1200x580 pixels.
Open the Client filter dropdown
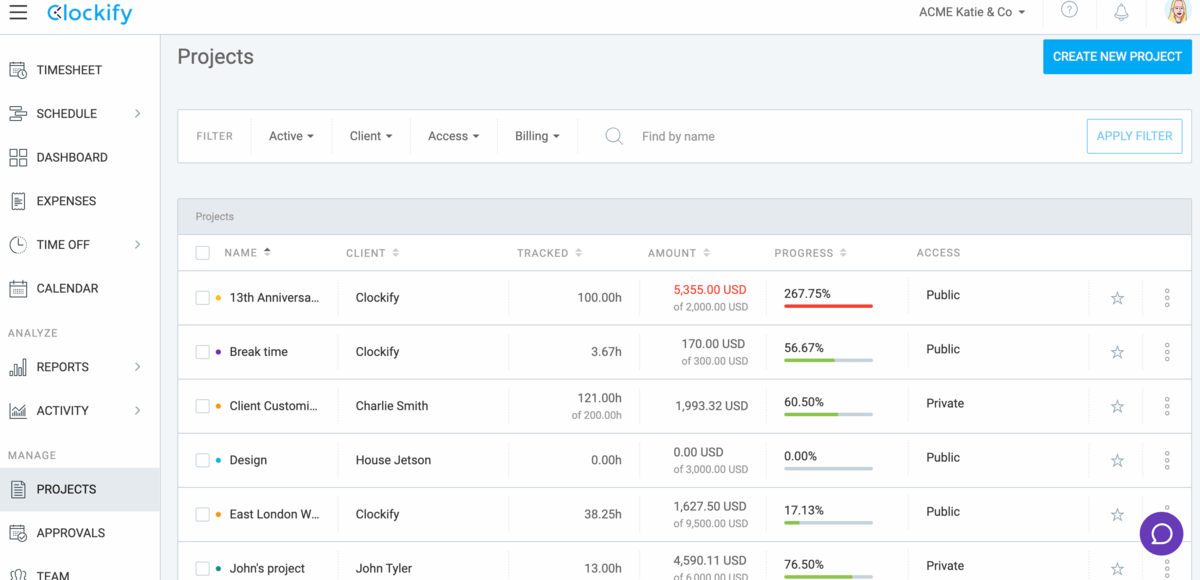[371, 136]
